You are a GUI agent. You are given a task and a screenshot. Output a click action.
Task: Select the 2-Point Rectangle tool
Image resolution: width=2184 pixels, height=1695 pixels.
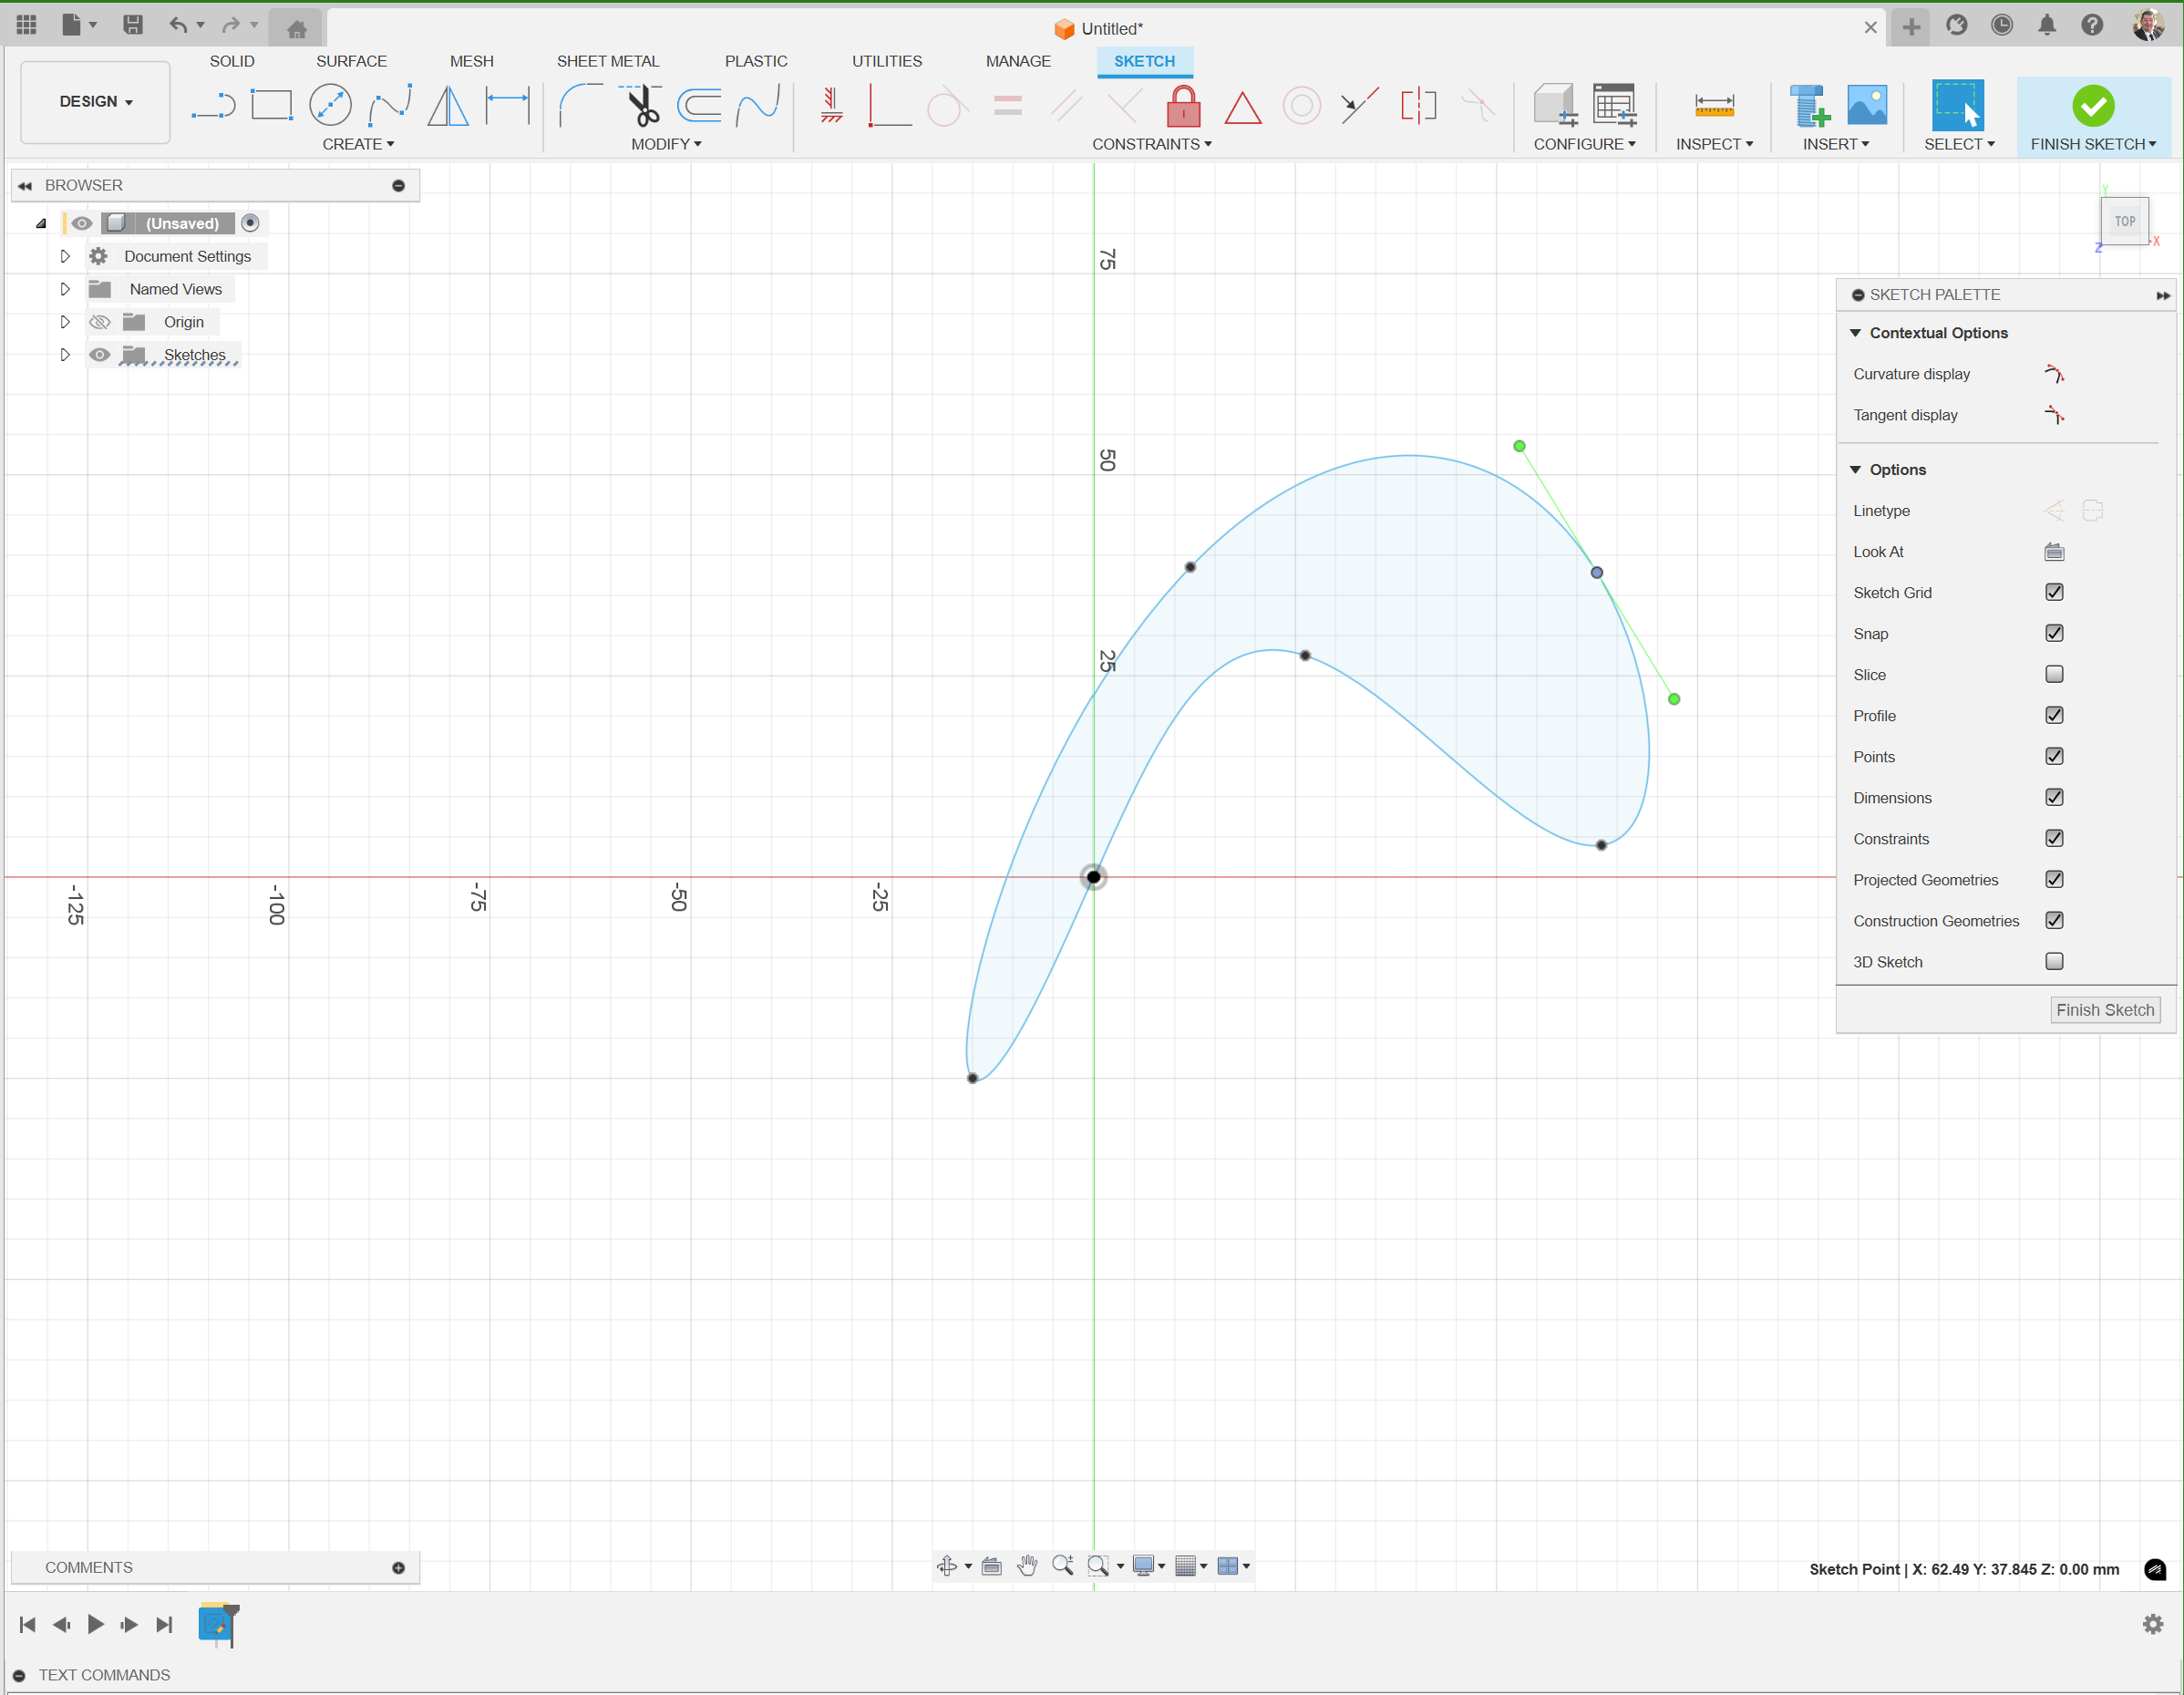coord(271,105)
